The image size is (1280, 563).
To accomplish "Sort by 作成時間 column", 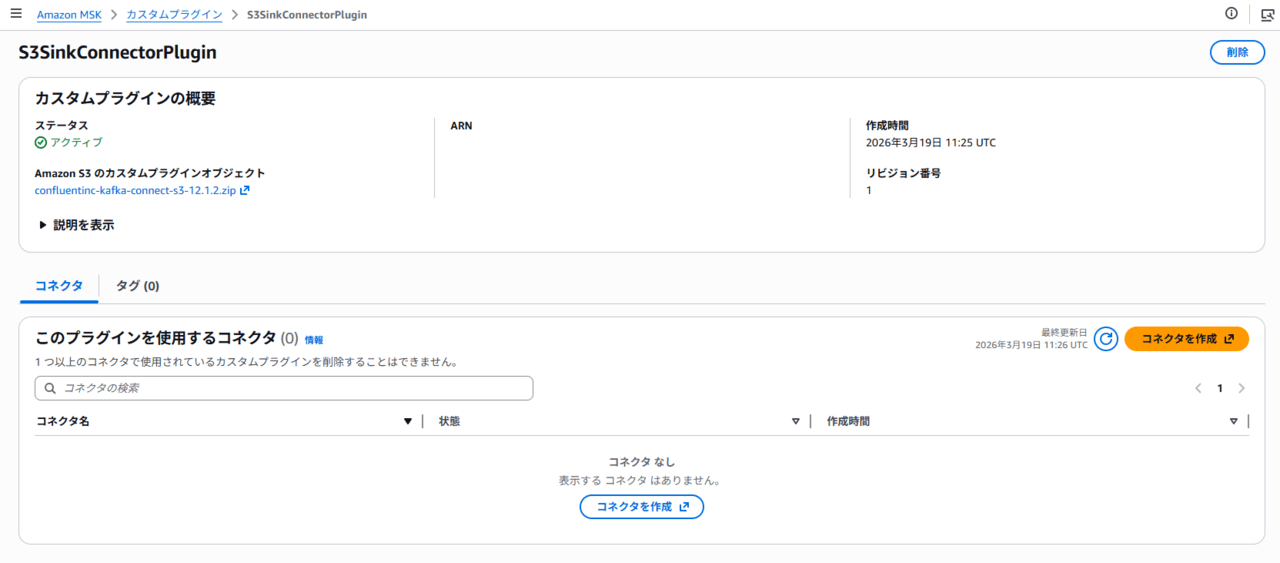I will (1233, 421).
